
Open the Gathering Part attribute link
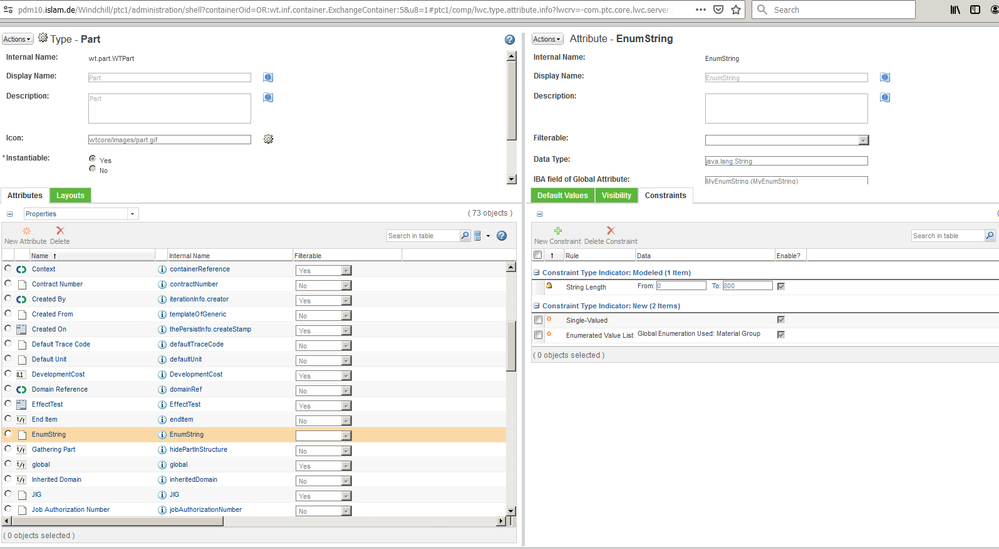point(53,450)
